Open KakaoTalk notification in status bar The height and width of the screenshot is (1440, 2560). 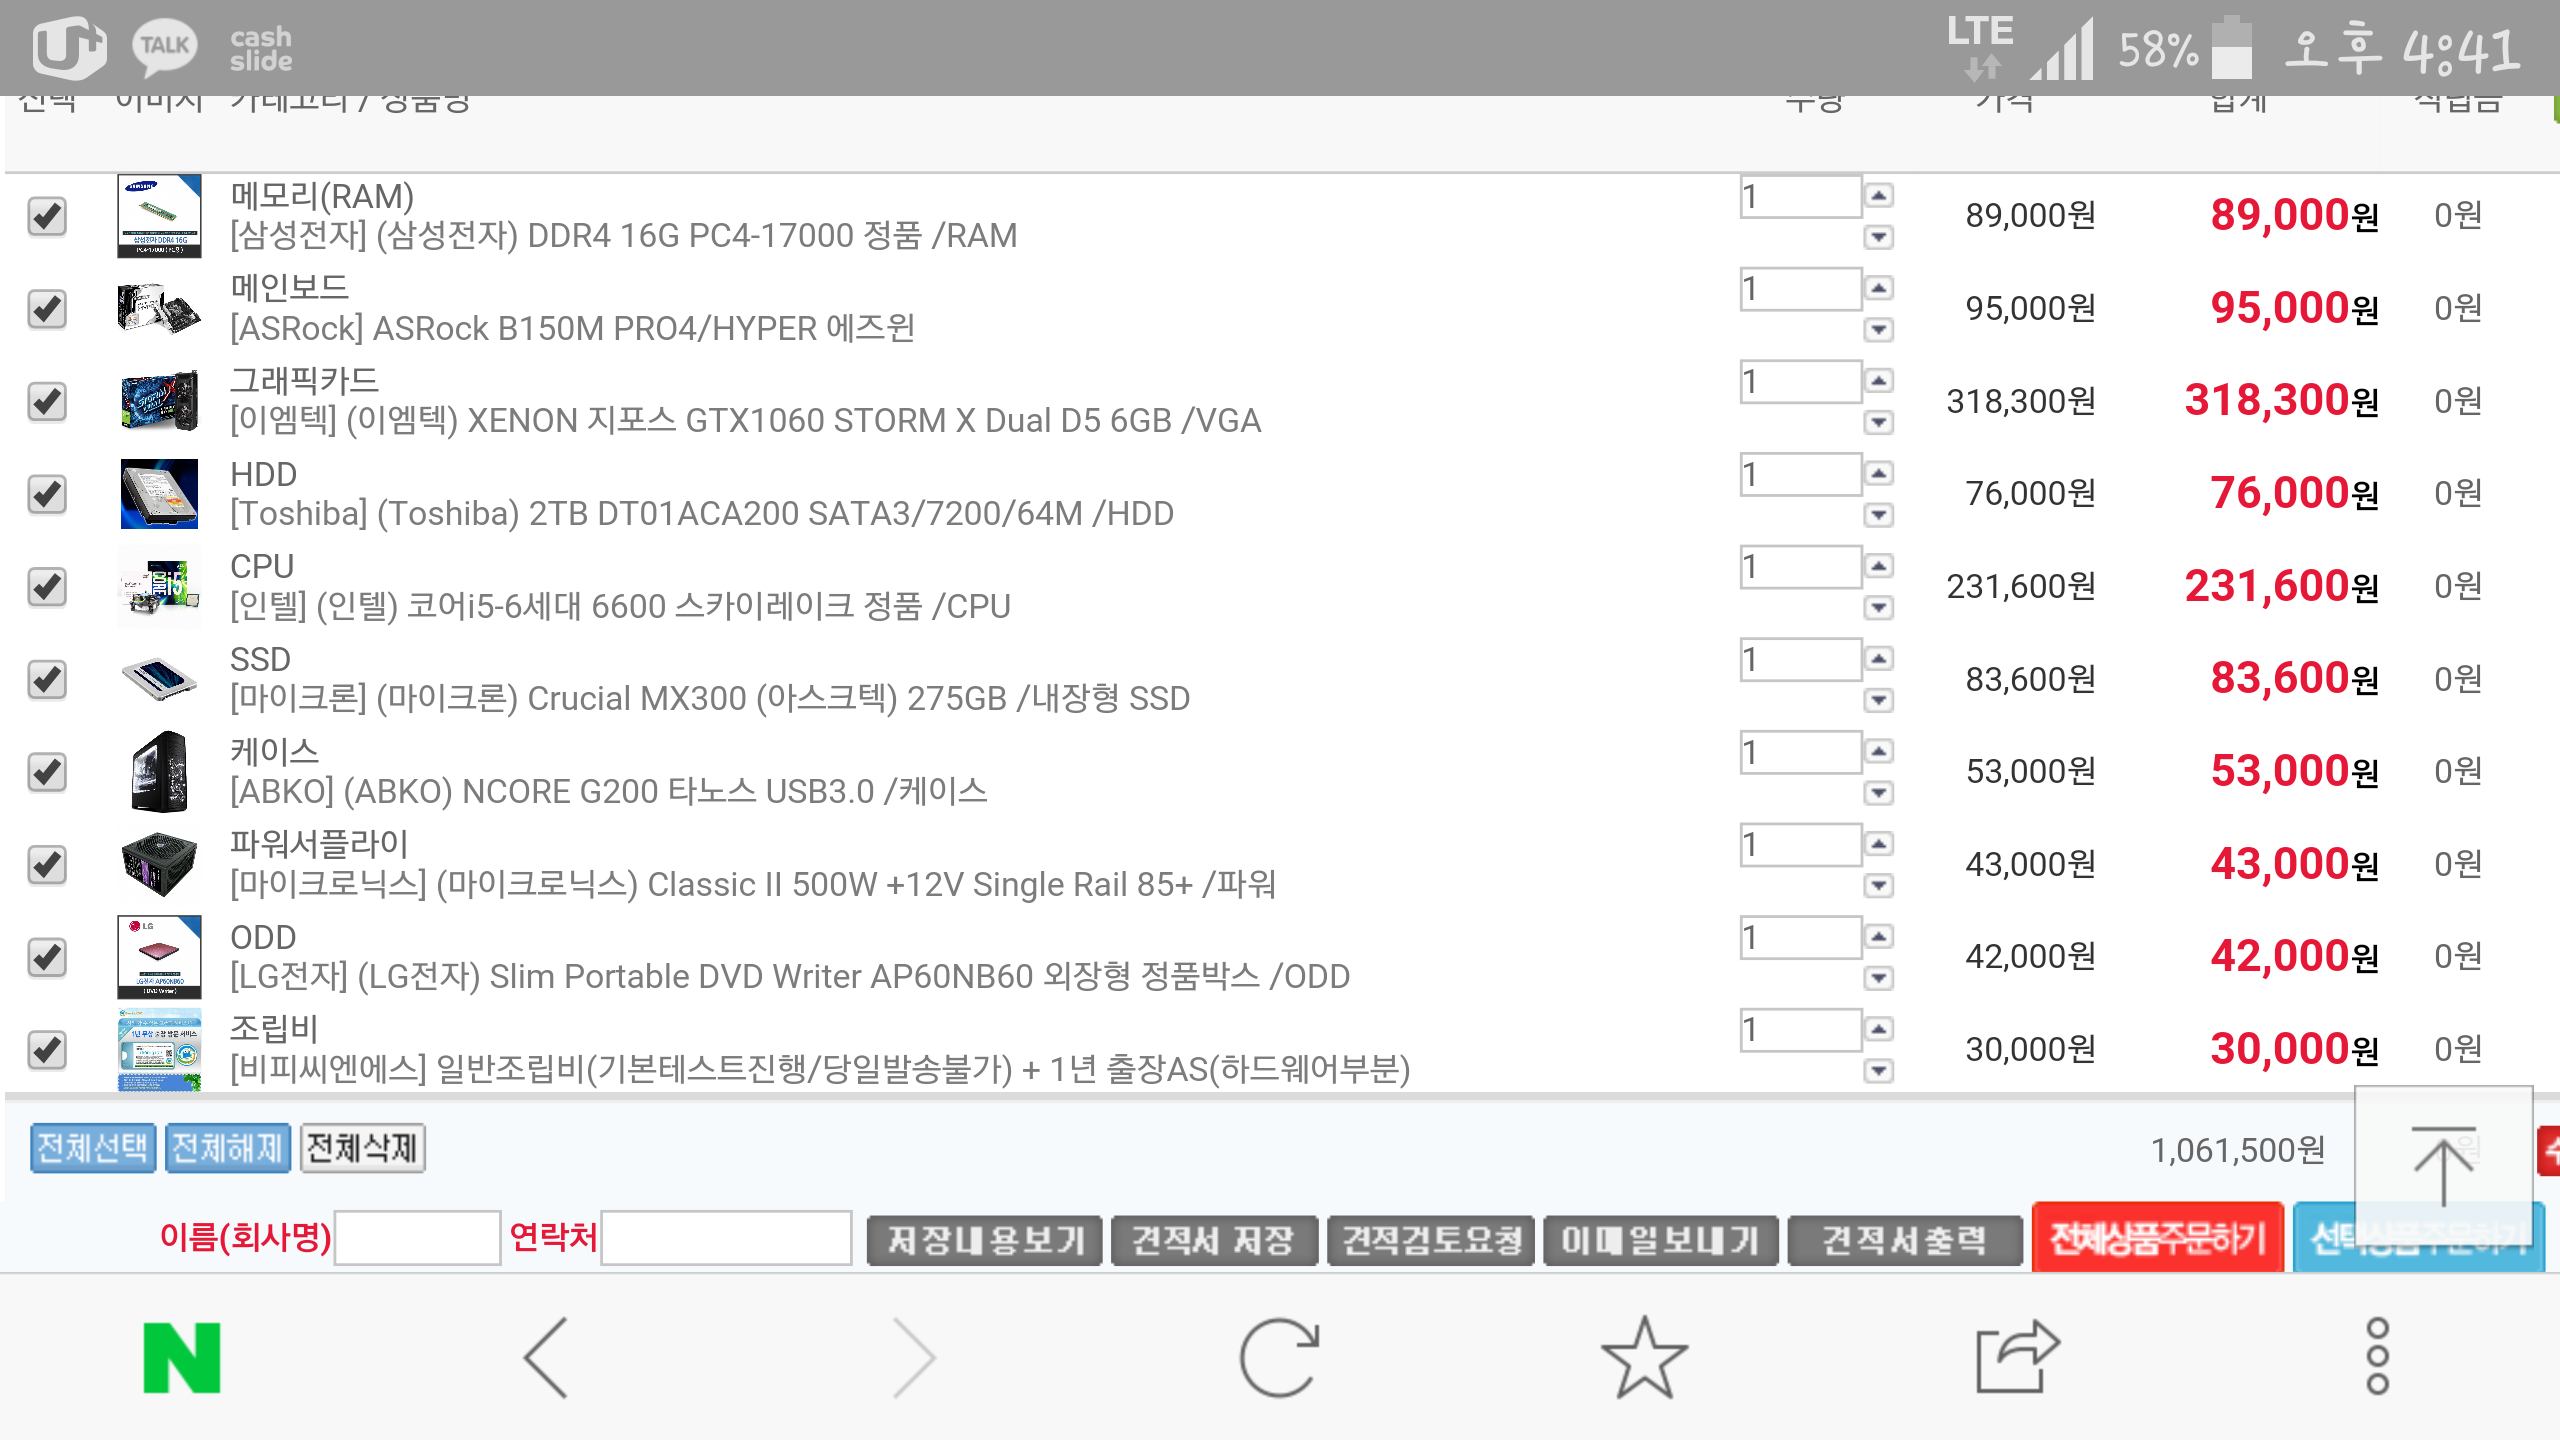coord(165,46)
